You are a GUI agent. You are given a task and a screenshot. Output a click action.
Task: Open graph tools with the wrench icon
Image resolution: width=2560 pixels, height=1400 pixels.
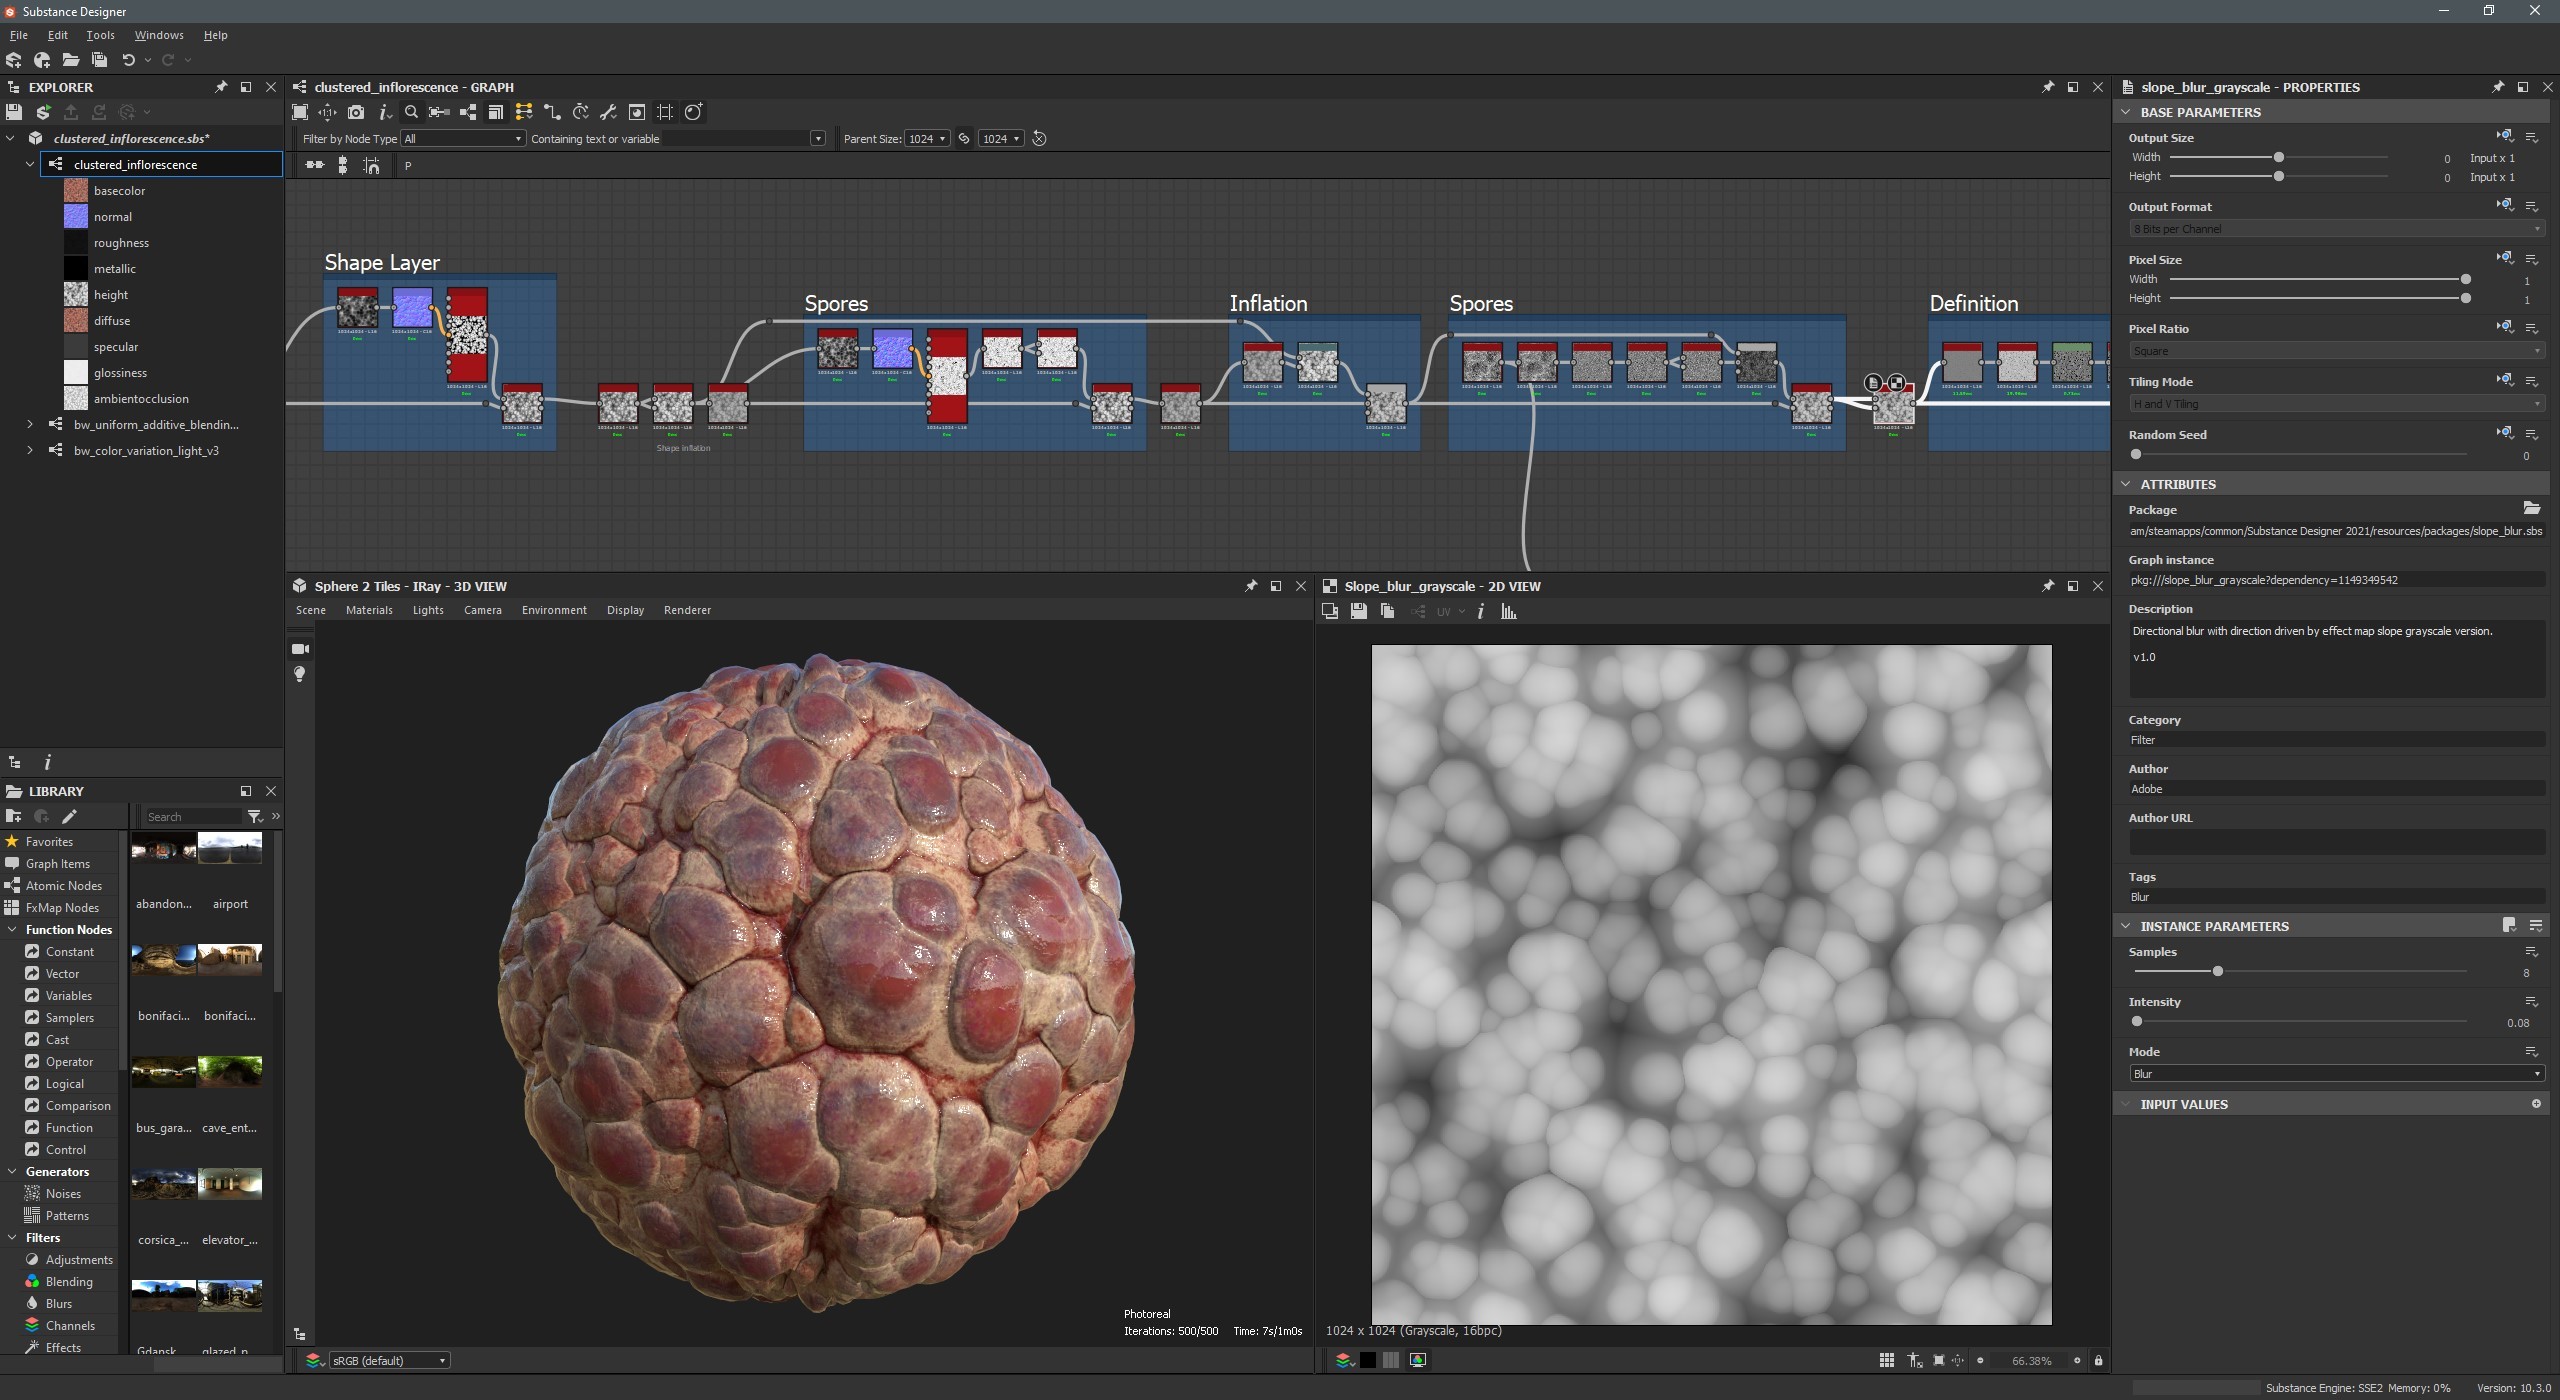(609, 112)
